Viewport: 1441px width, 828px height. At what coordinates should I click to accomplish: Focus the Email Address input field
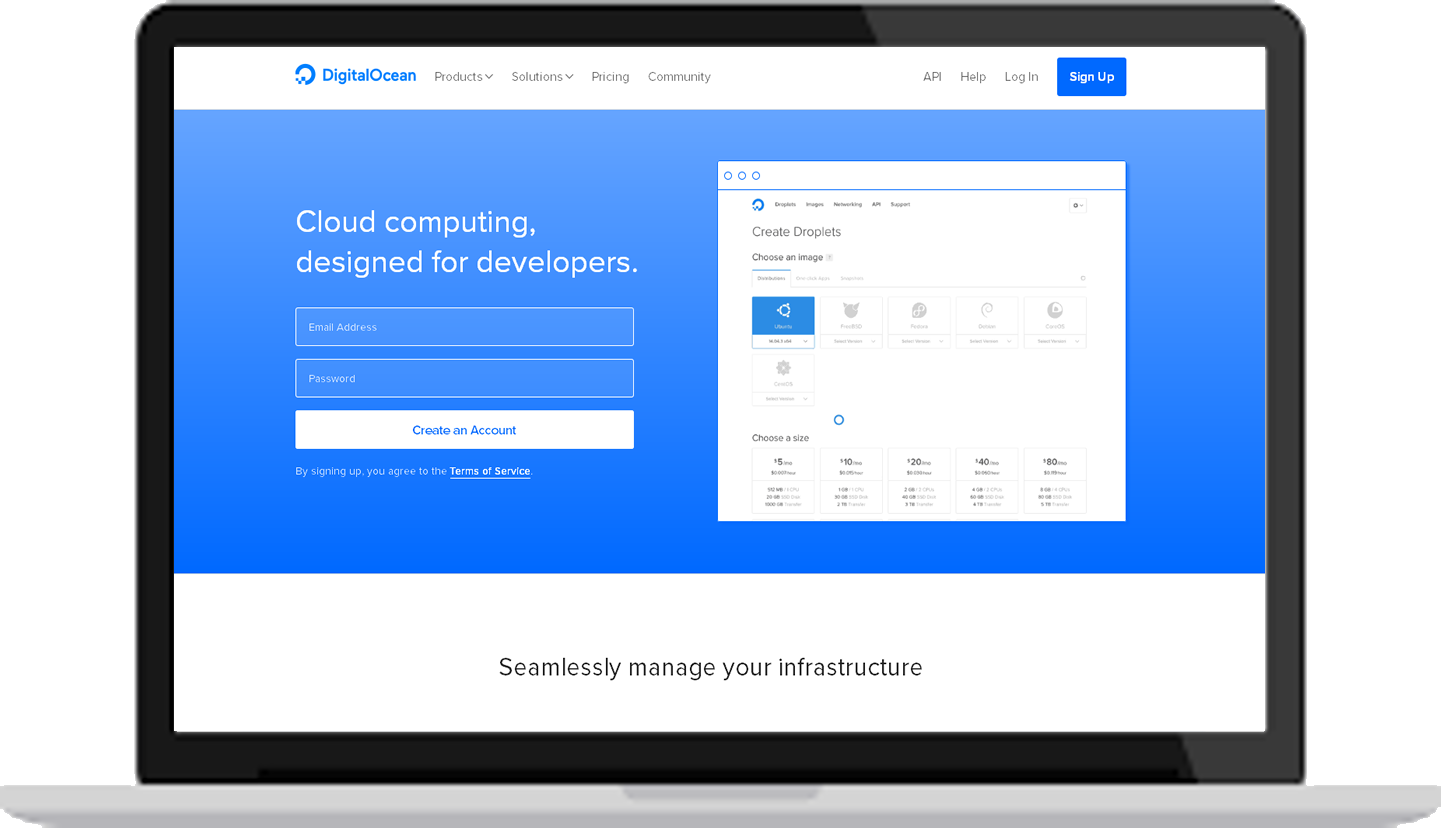tap(464, 327)
